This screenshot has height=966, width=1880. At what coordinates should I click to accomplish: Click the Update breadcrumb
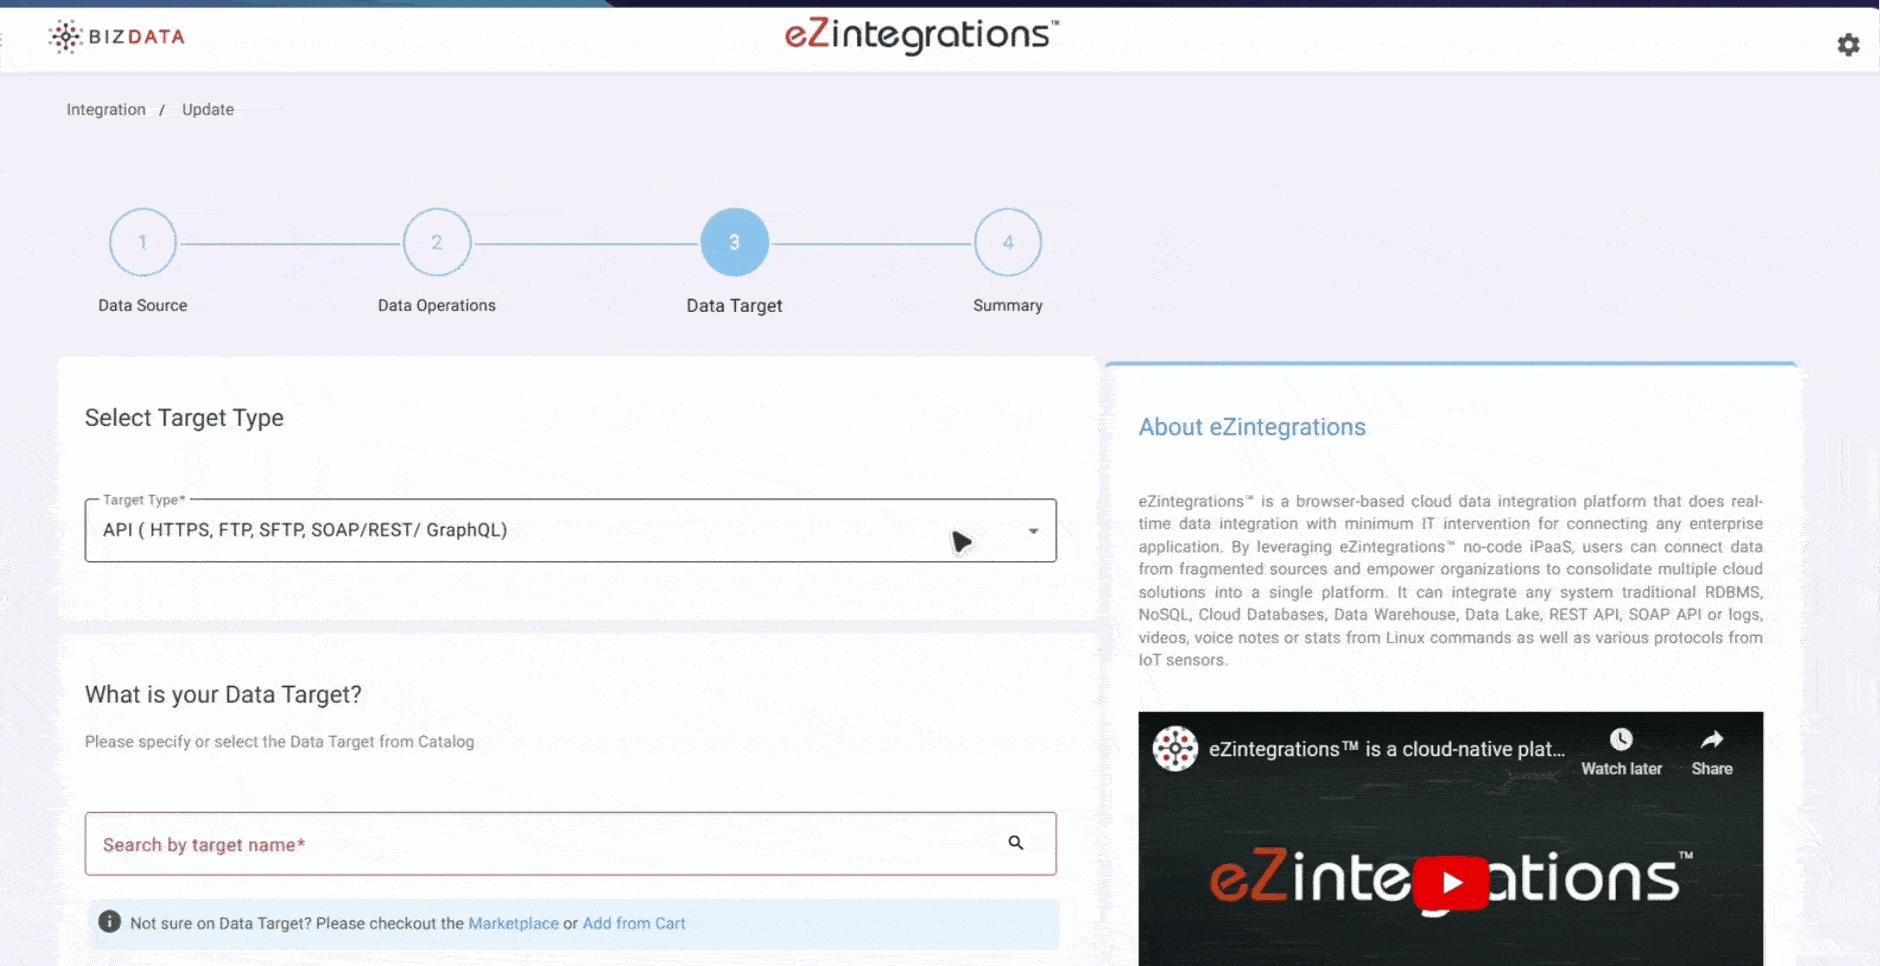(x=208, y=110)
